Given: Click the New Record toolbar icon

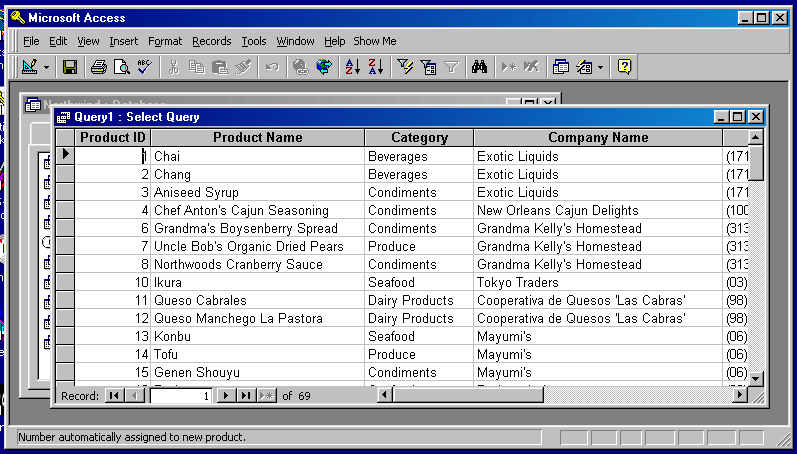Looking at the screenshot, I should 508,67.
